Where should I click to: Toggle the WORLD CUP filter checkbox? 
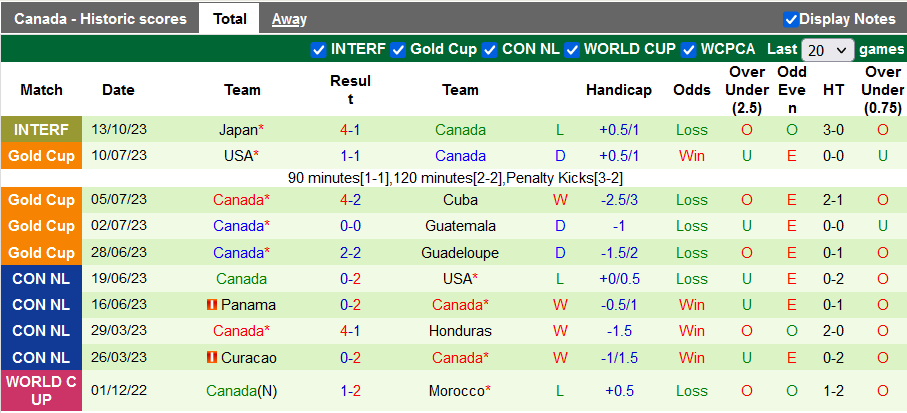tap(572, 49)
